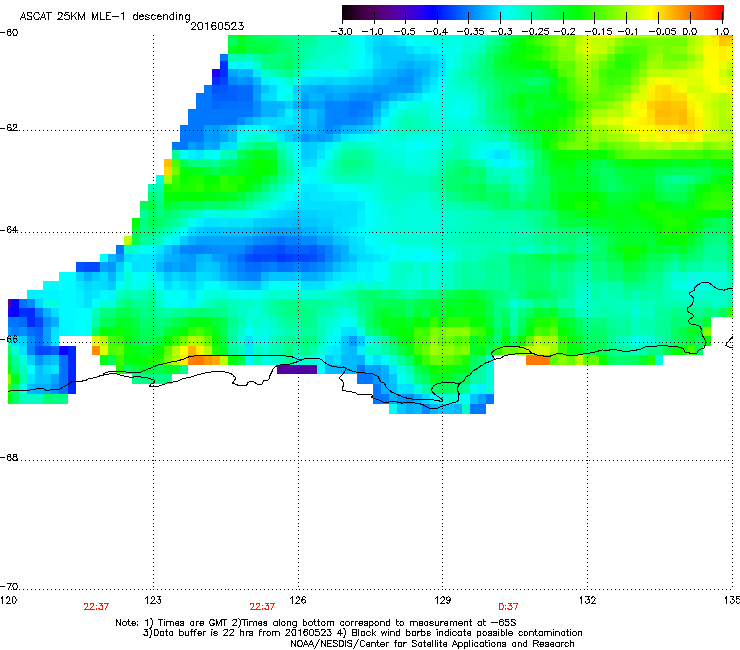
Task: Click the -0.5 color bar label
Action: [x=404, y=31]
